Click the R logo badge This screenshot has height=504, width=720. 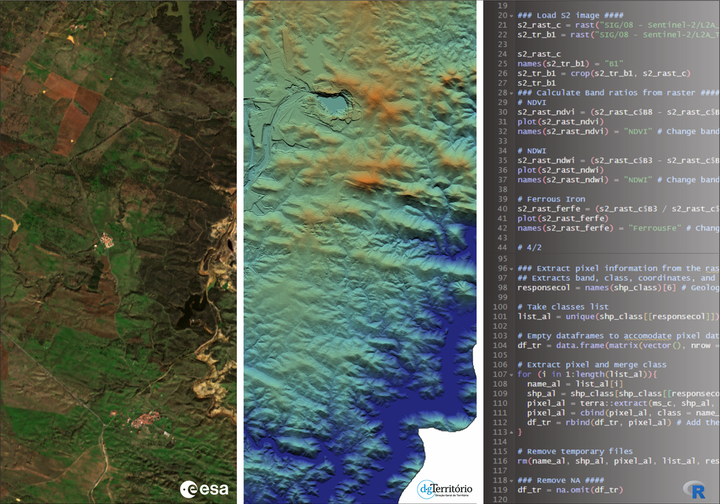click(695, 488)
